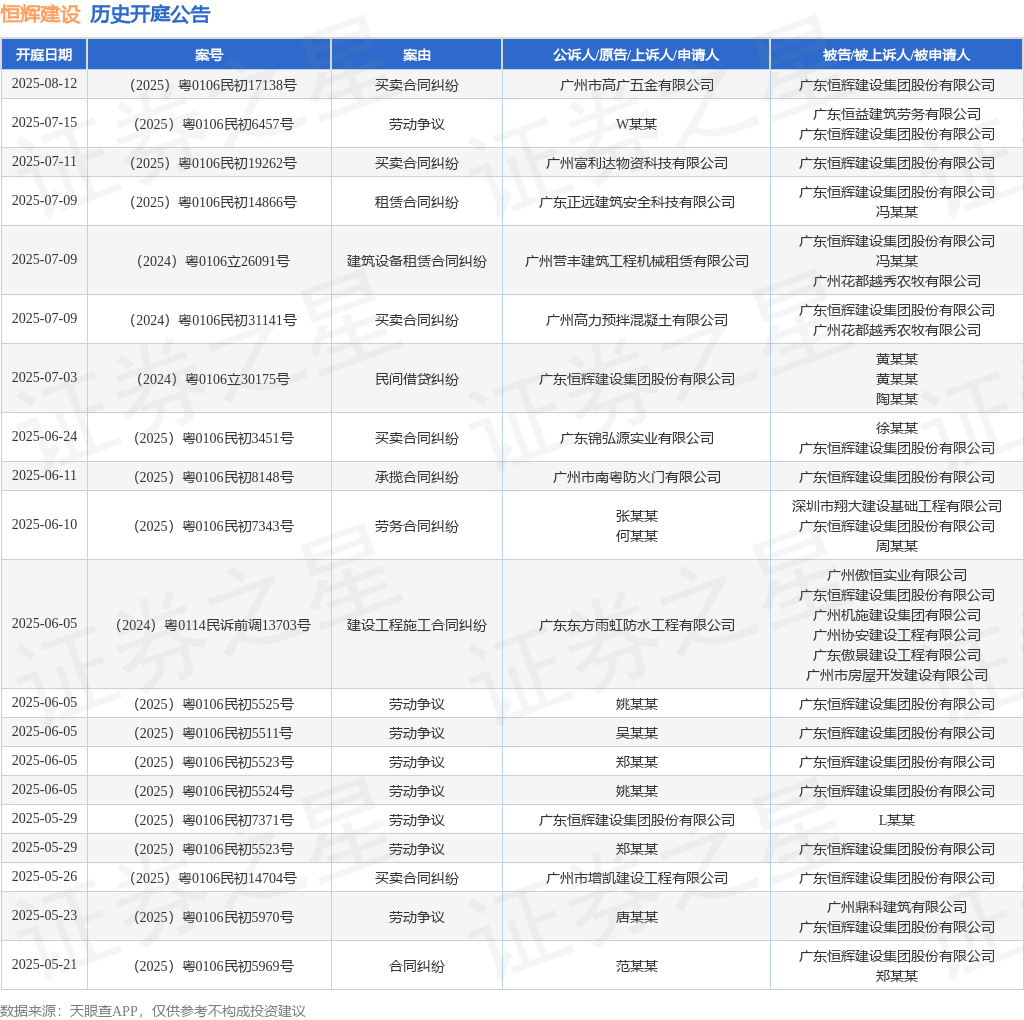The width and height of the screenshot is (1024, 1020).
Task: Click the date 2025-07-15
Action: [x=44, y=123]
